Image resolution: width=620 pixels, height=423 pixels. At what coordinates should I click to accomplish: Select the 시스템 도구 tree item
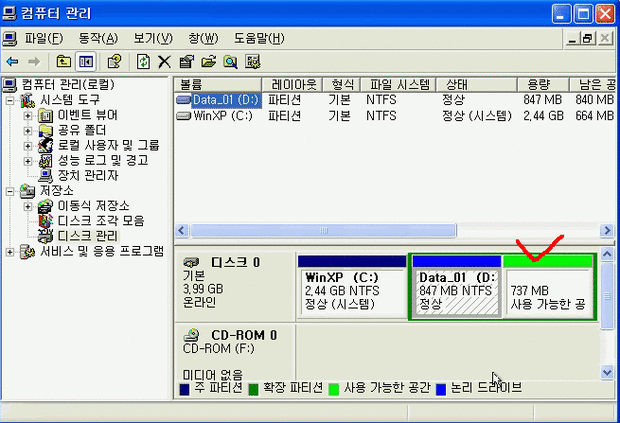point(70,100)
